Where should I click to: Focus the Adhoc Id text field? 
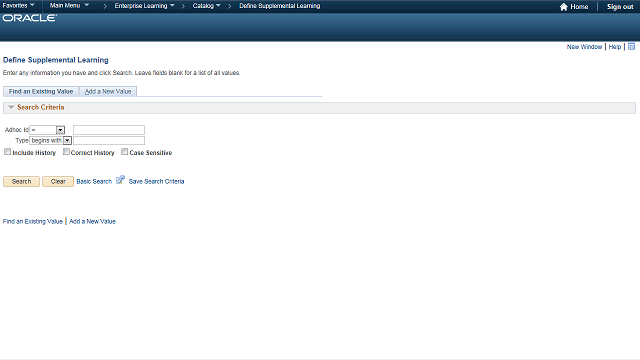[109, 130]
